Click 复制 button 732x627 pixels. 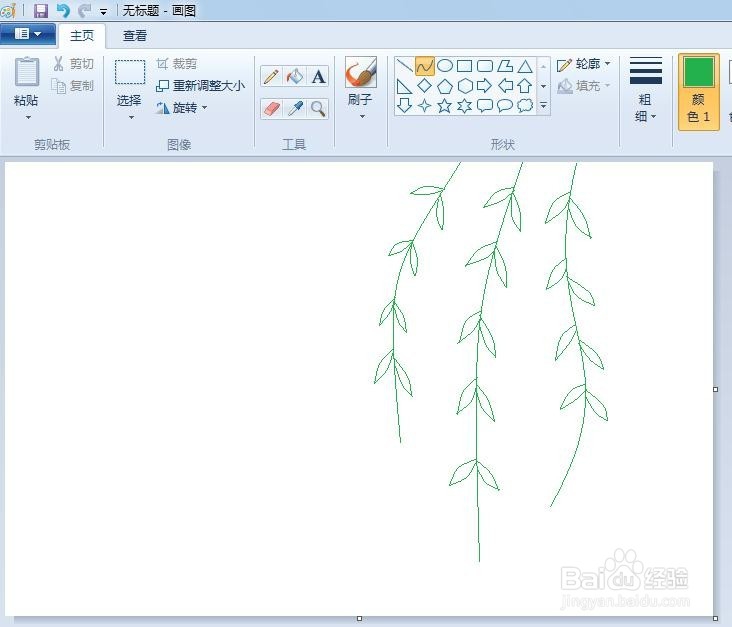click(x=73, y=86)
